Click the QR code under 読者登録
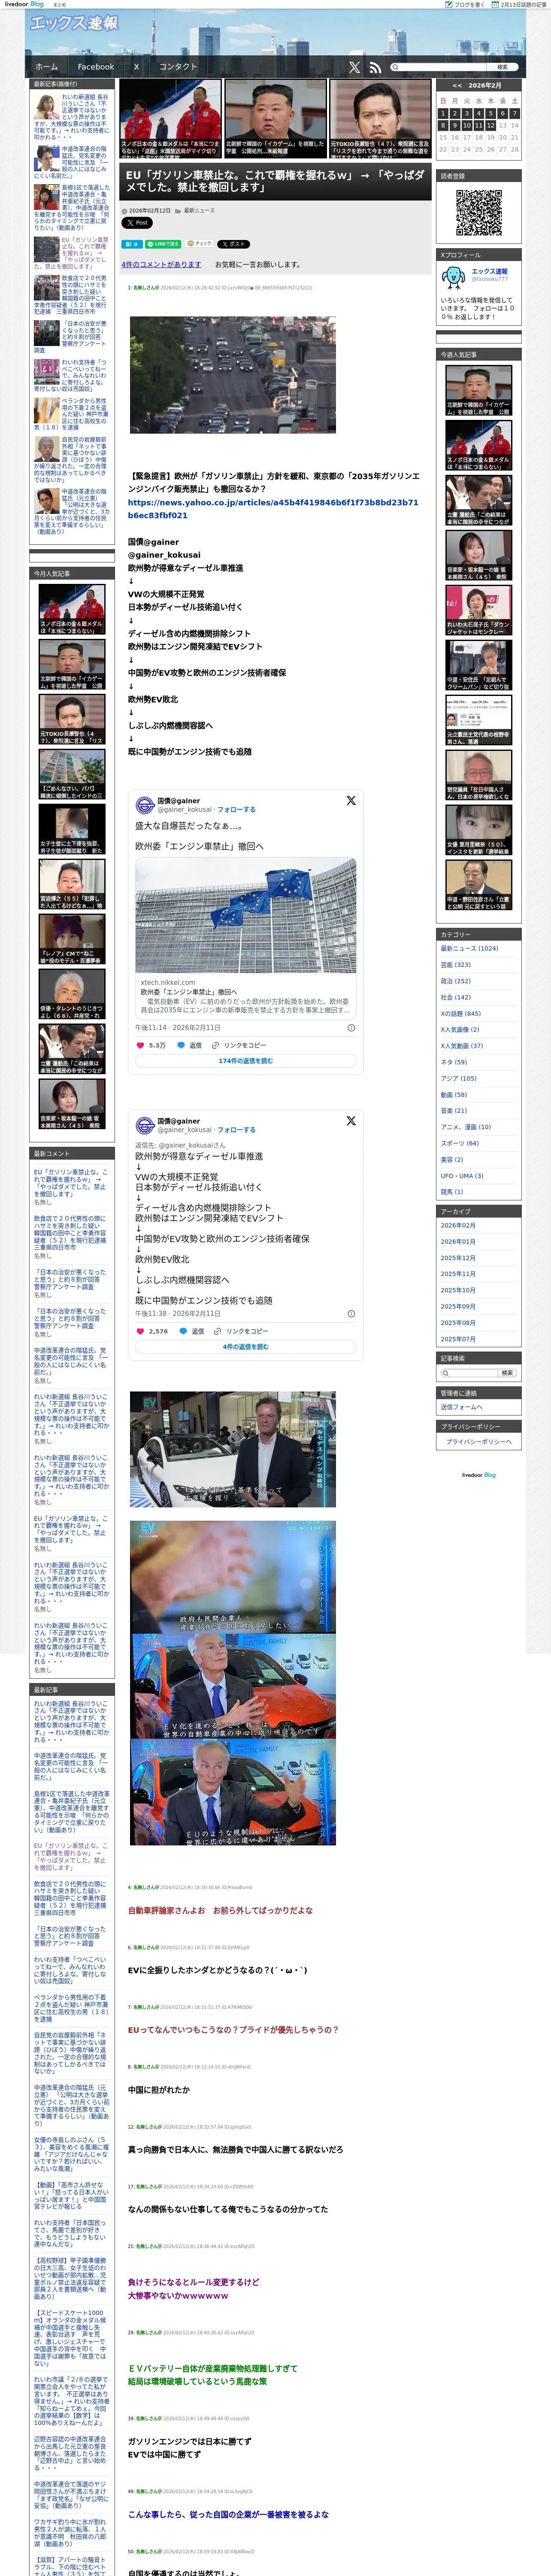551x2576 pixels. 479,212
